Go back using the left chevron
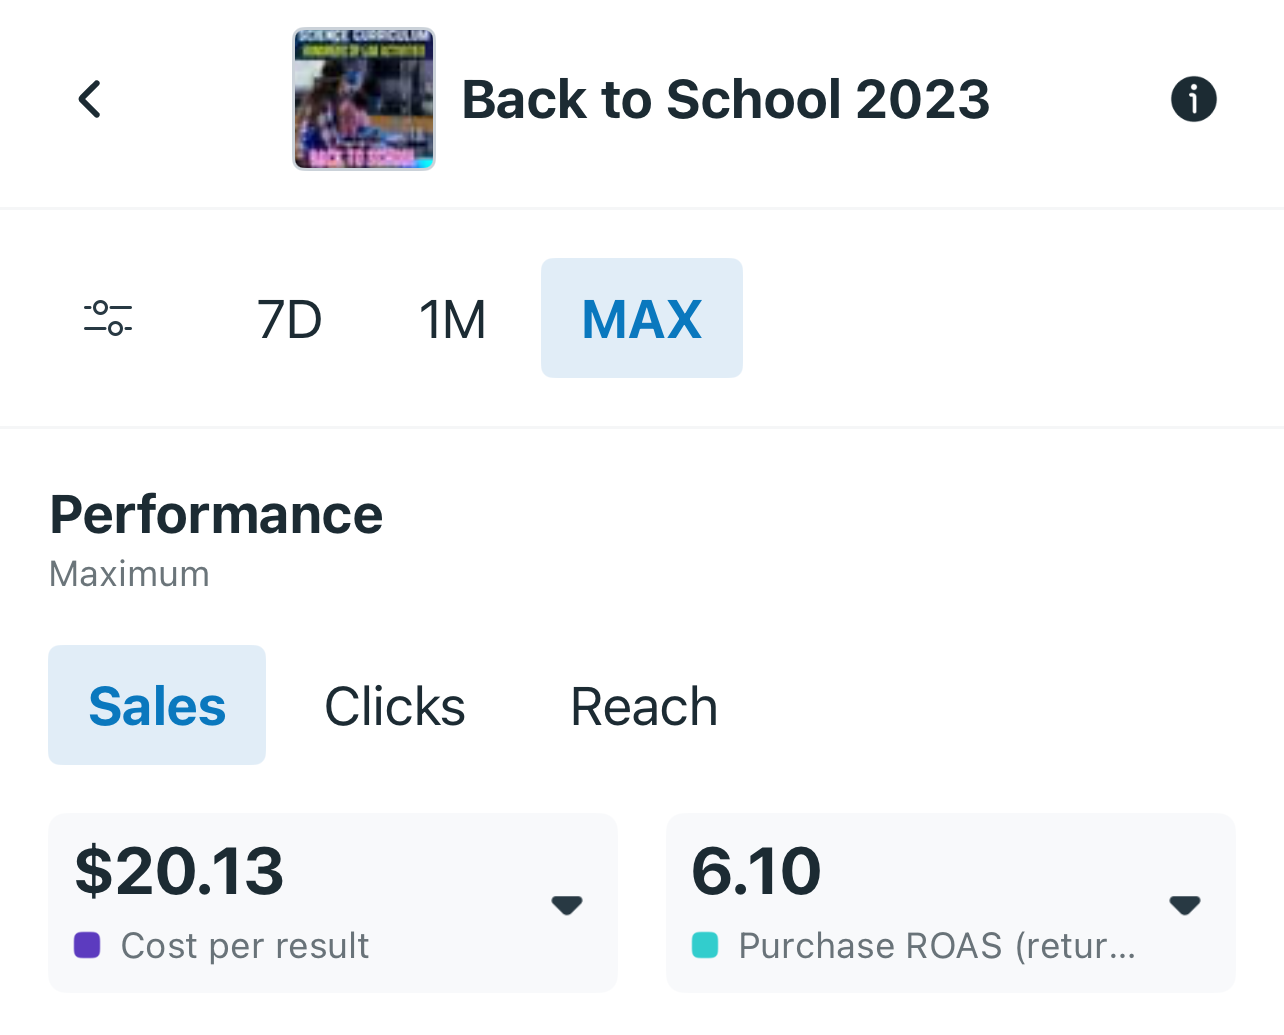Viewport: 1284px width, 1035px height. (x=90, y=99)
